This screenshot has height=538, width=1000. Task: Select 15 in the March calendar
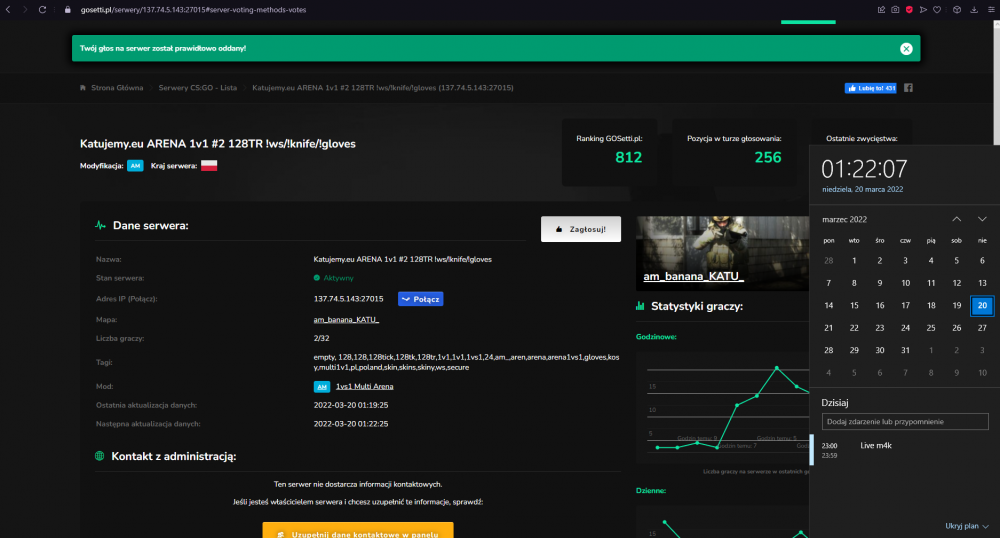pyautogui.click(x=854, y=305)
